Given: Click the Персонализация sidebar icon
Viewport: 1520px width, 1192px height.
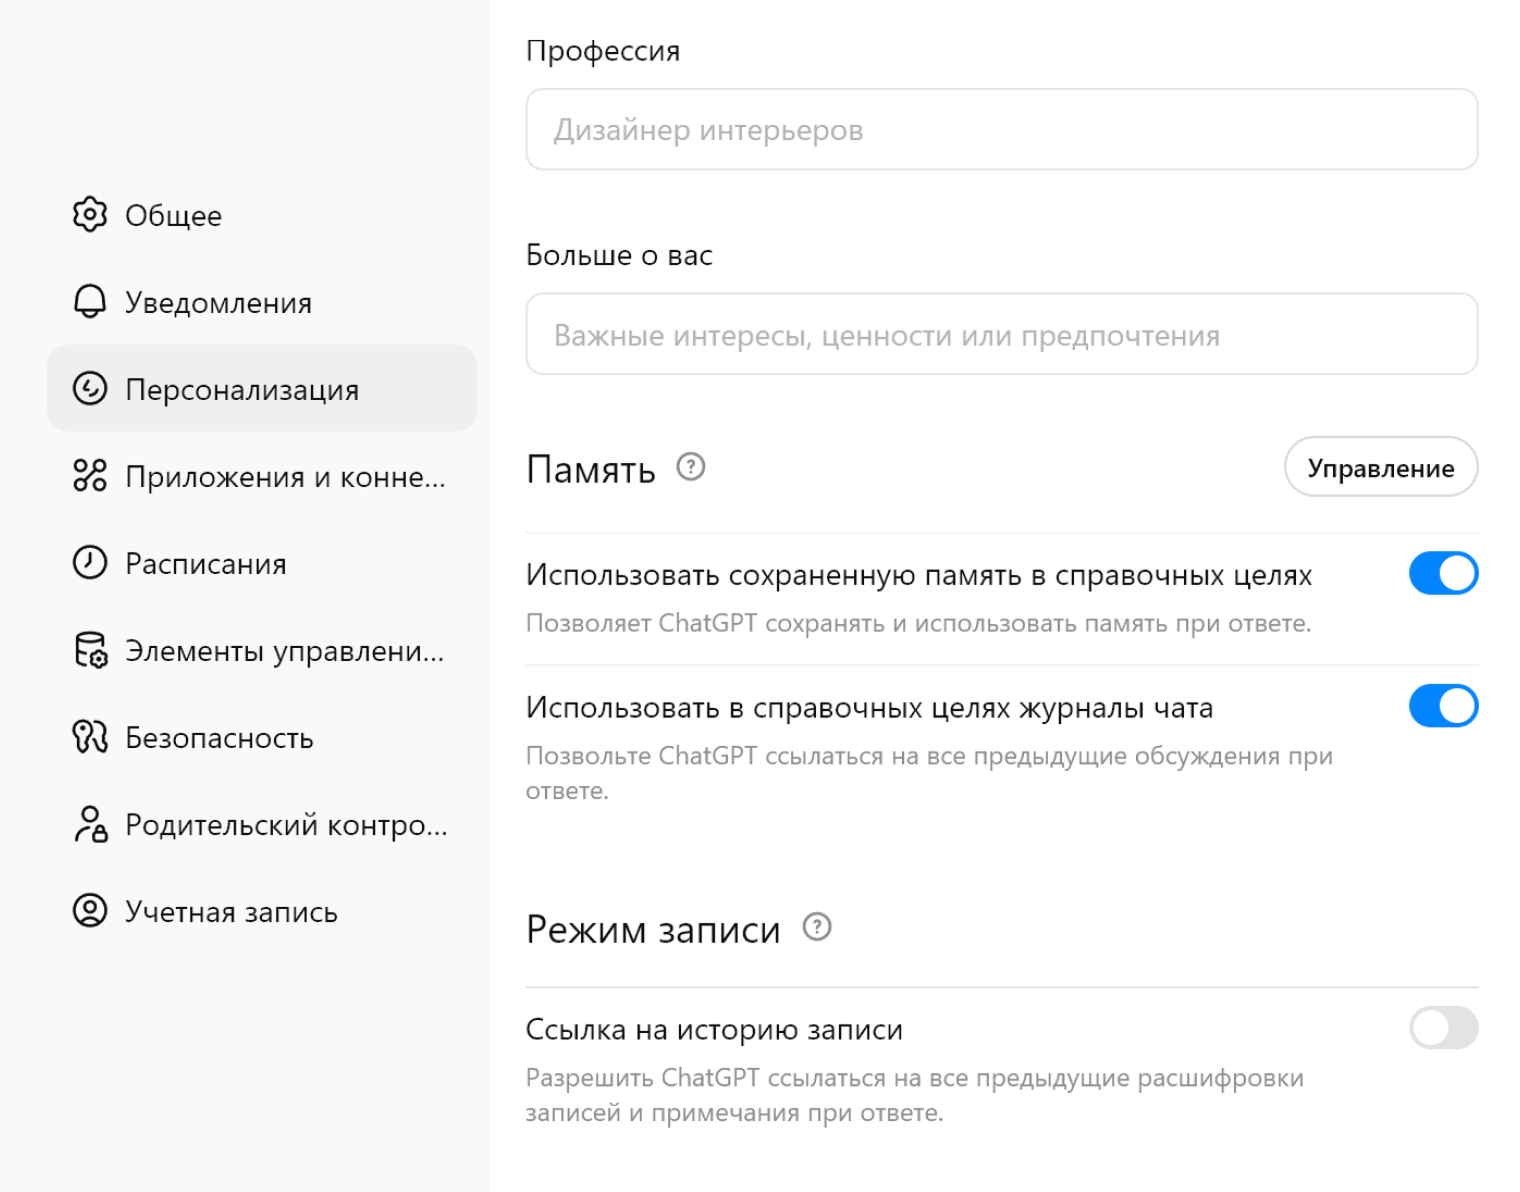Looking at the screenshot, I should (x=90, y=389).
